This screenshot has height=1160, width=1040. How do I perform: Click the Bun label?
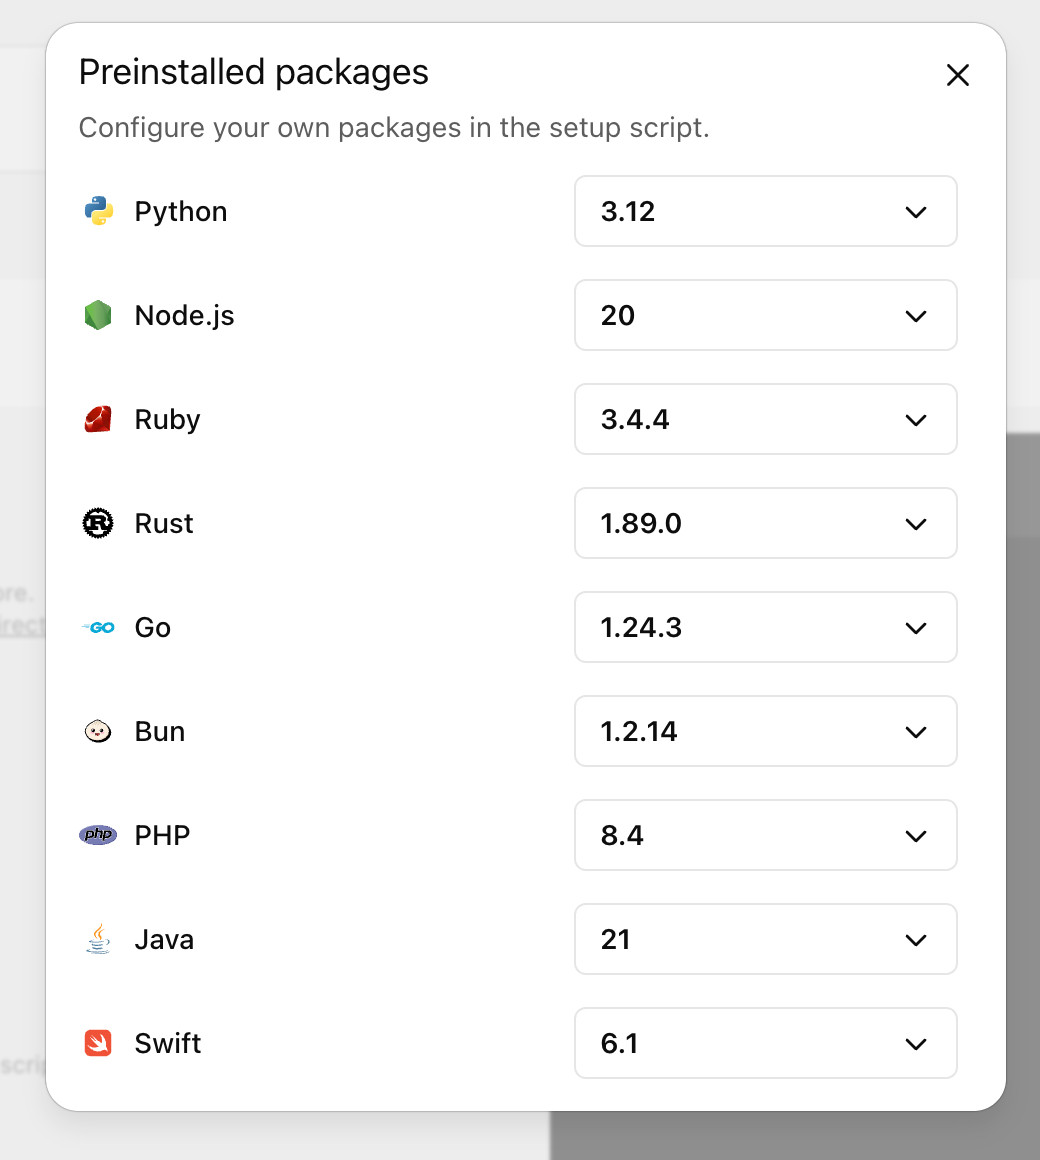click(160, 731)
